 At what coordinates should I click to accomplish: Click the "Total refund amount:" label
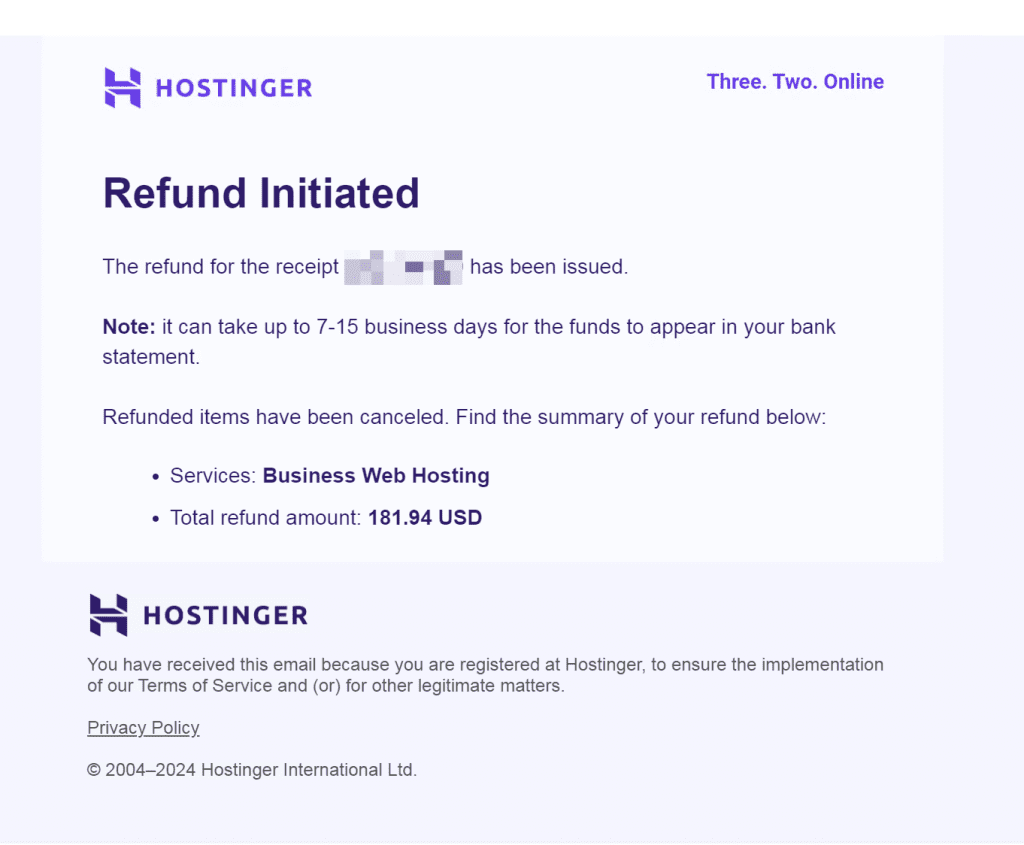(265, 518)
